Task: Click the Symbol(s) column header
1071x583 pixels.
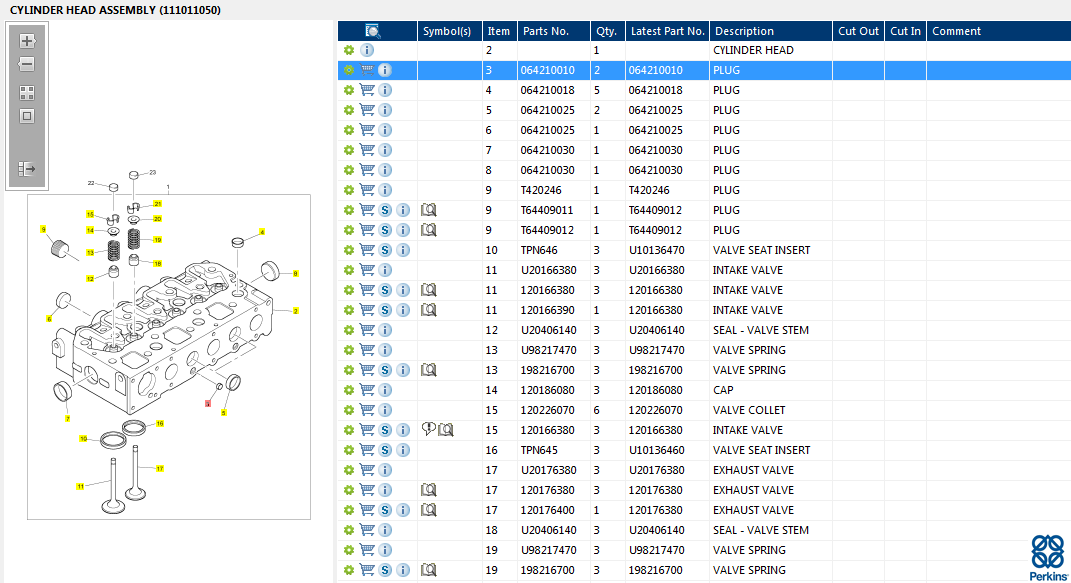Action: [x=449, y=31]
